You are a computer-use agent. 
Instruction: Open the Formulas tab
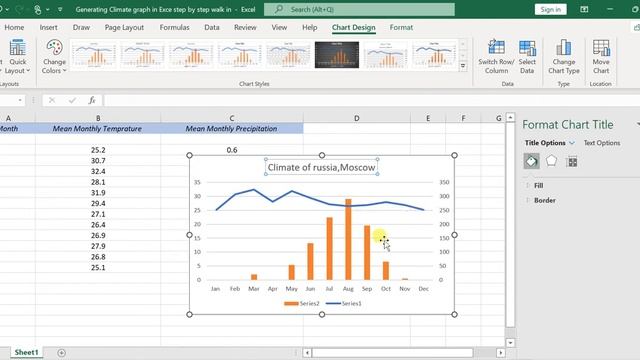174,27
